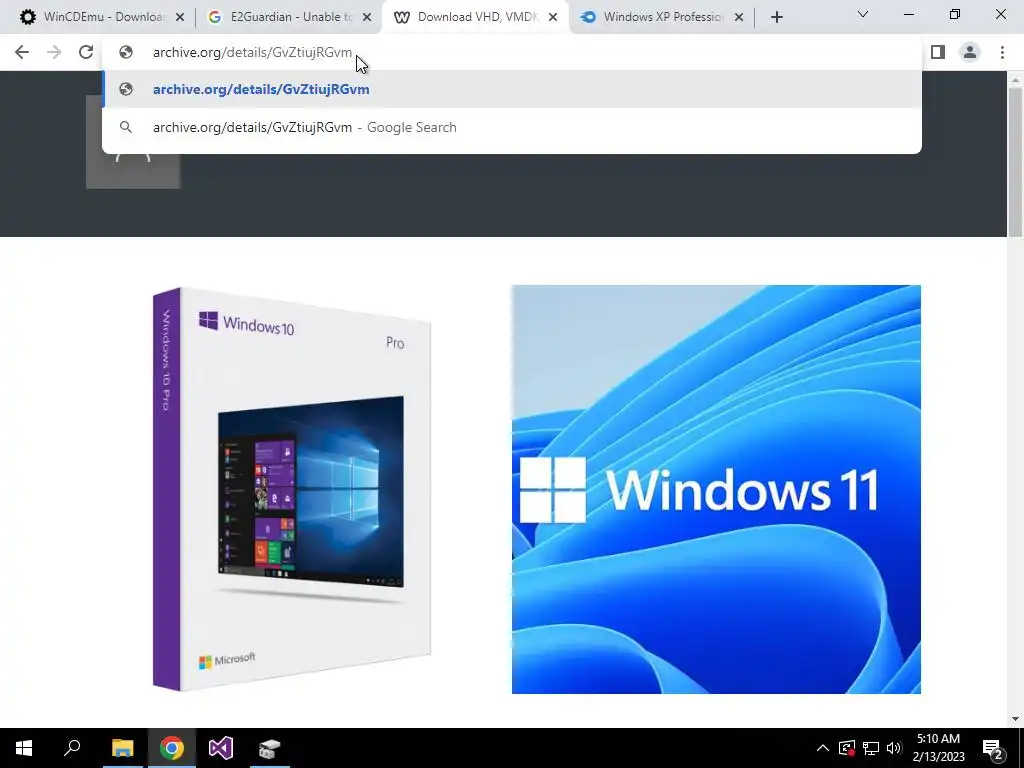Choose the Google Search suggestion for archive.org
This screenshot has height=768, width=1024.
coord(512,127)
